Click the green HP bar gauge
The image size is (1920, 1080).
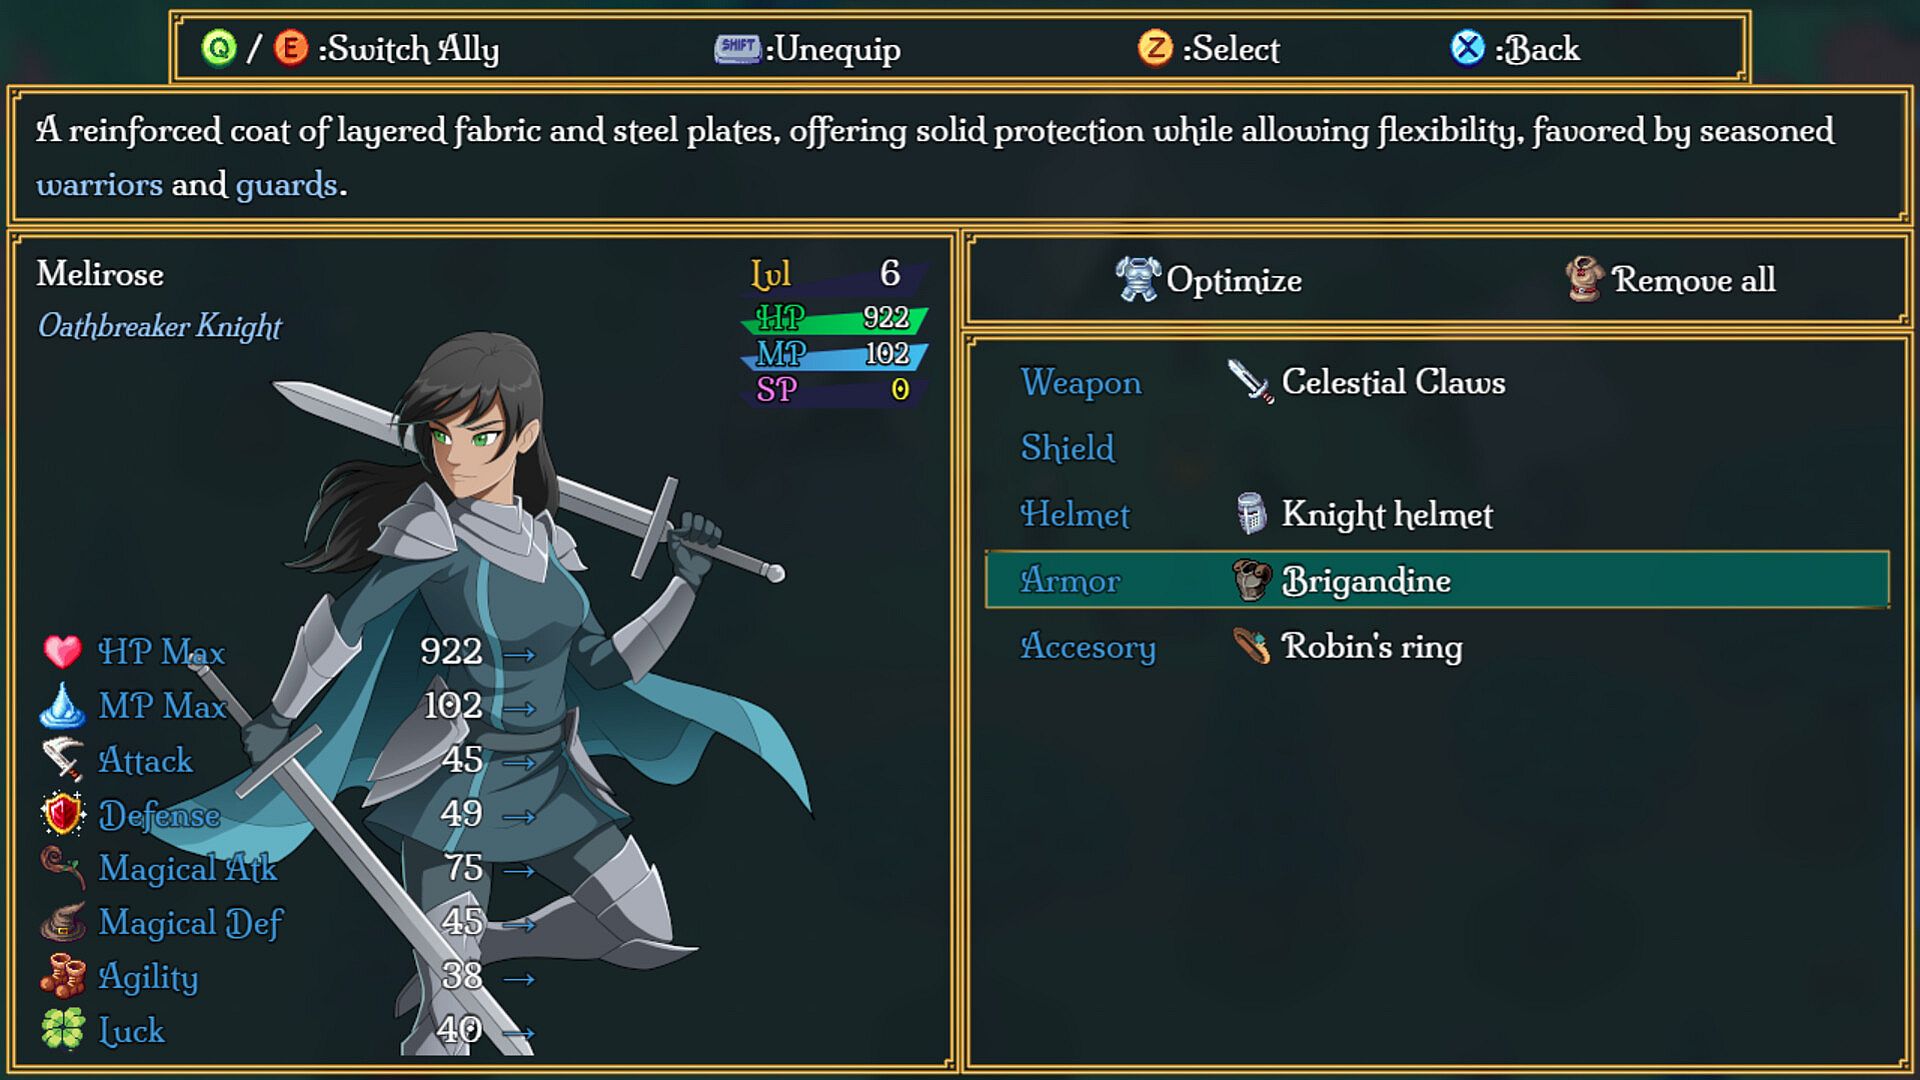[834, 319]
